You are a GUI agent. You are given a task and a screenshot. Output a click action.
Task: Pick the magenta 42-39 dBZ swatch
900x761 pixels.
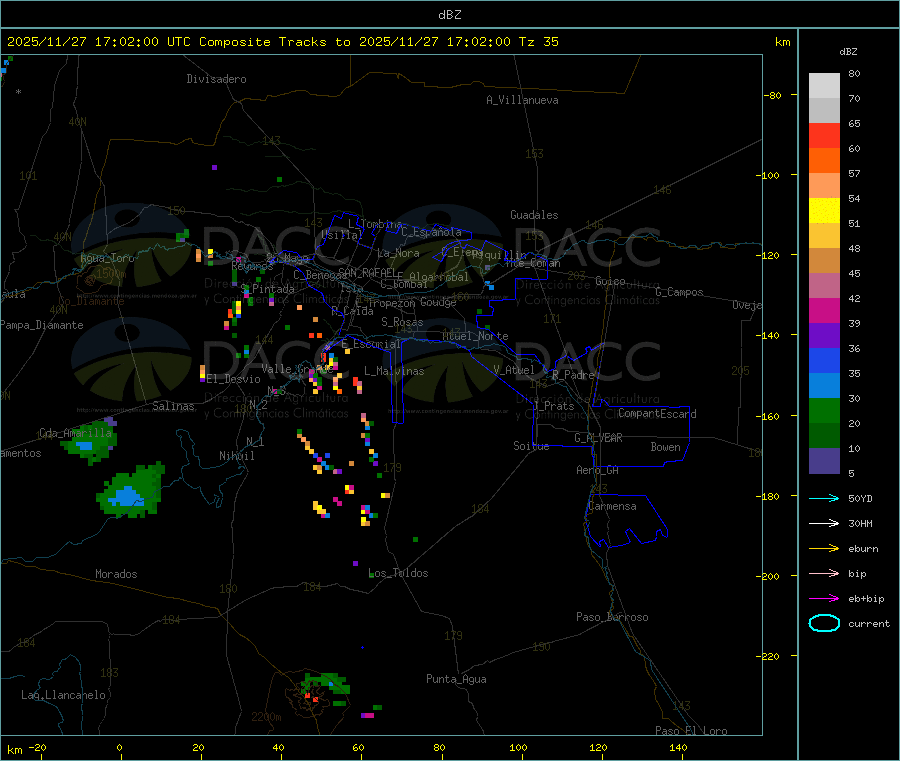coord(824,310)
